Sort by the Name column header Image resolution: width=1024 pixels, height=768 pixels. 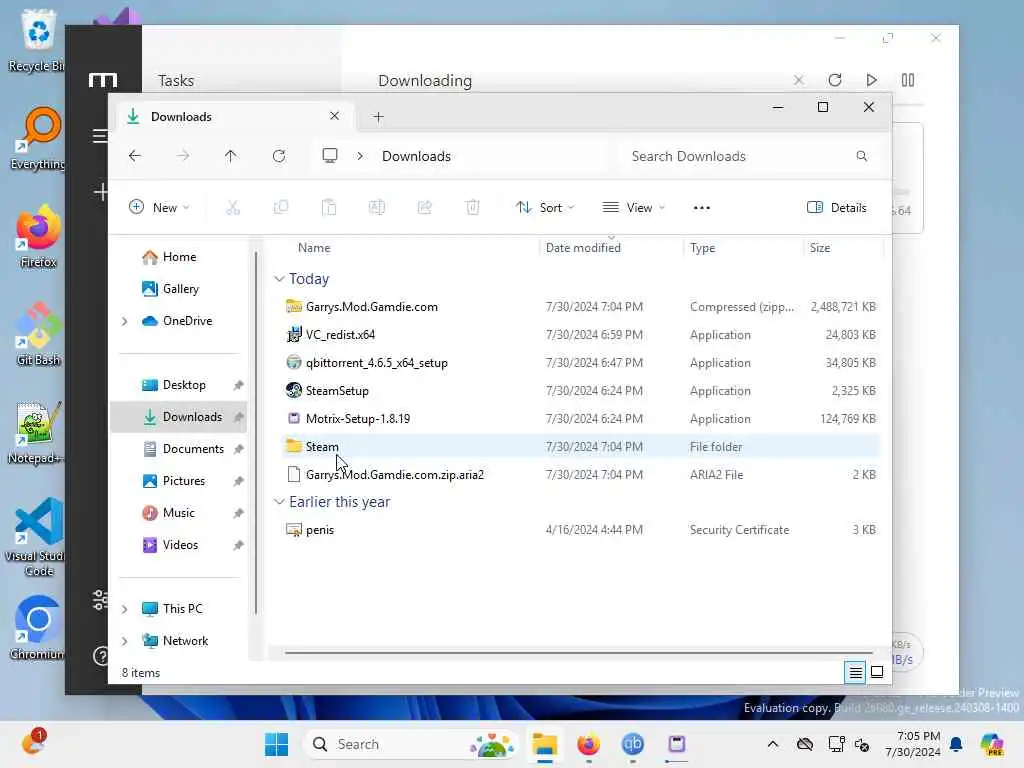click(x=314, y=248)
